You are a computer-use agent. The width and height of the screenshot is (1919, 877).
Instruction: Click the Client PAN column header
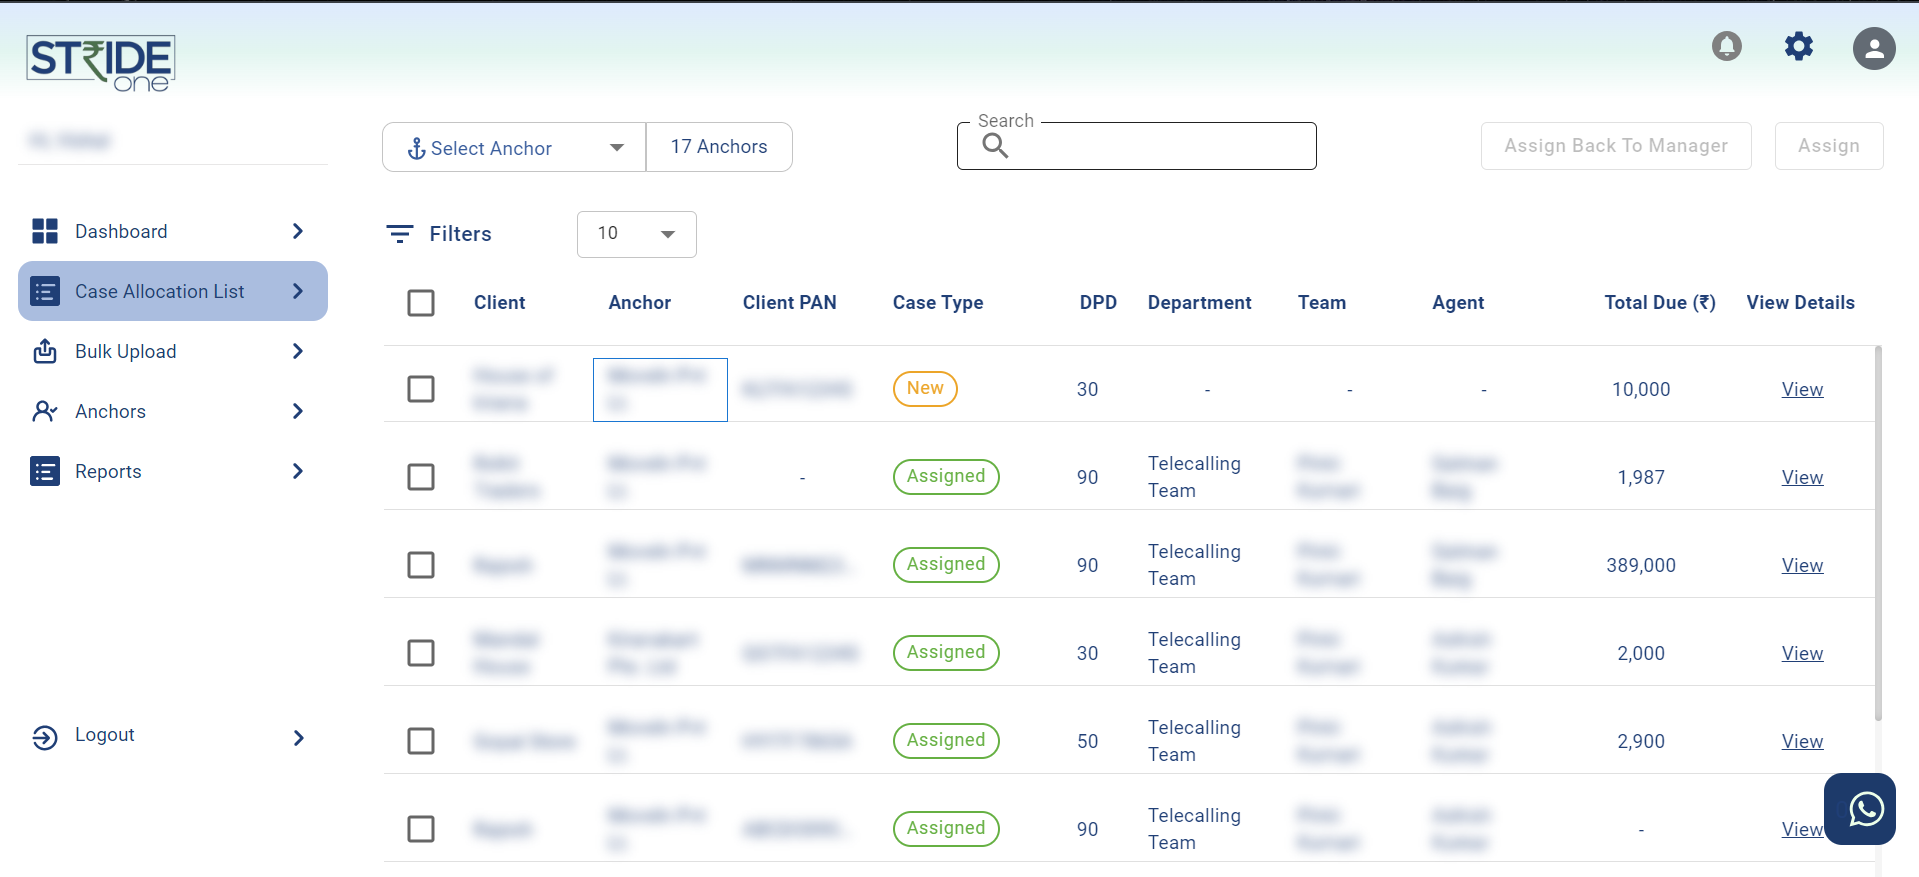[789, 303]
